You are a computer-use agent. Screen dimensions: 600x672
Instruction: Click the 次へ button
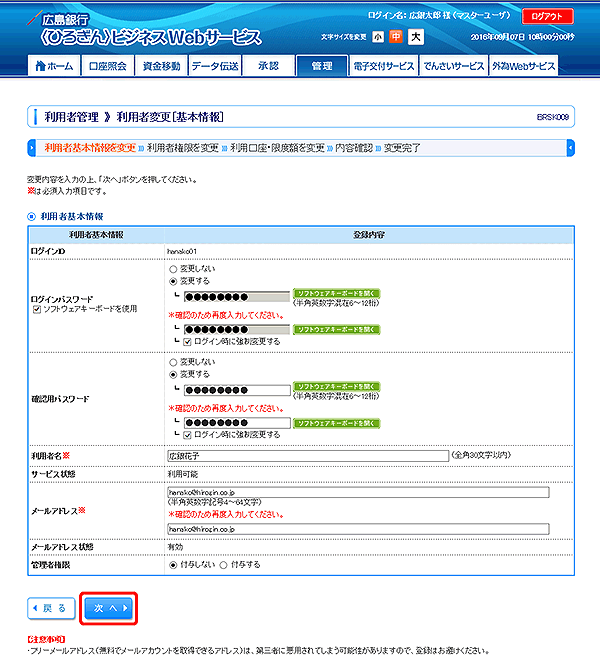[108, 608]
